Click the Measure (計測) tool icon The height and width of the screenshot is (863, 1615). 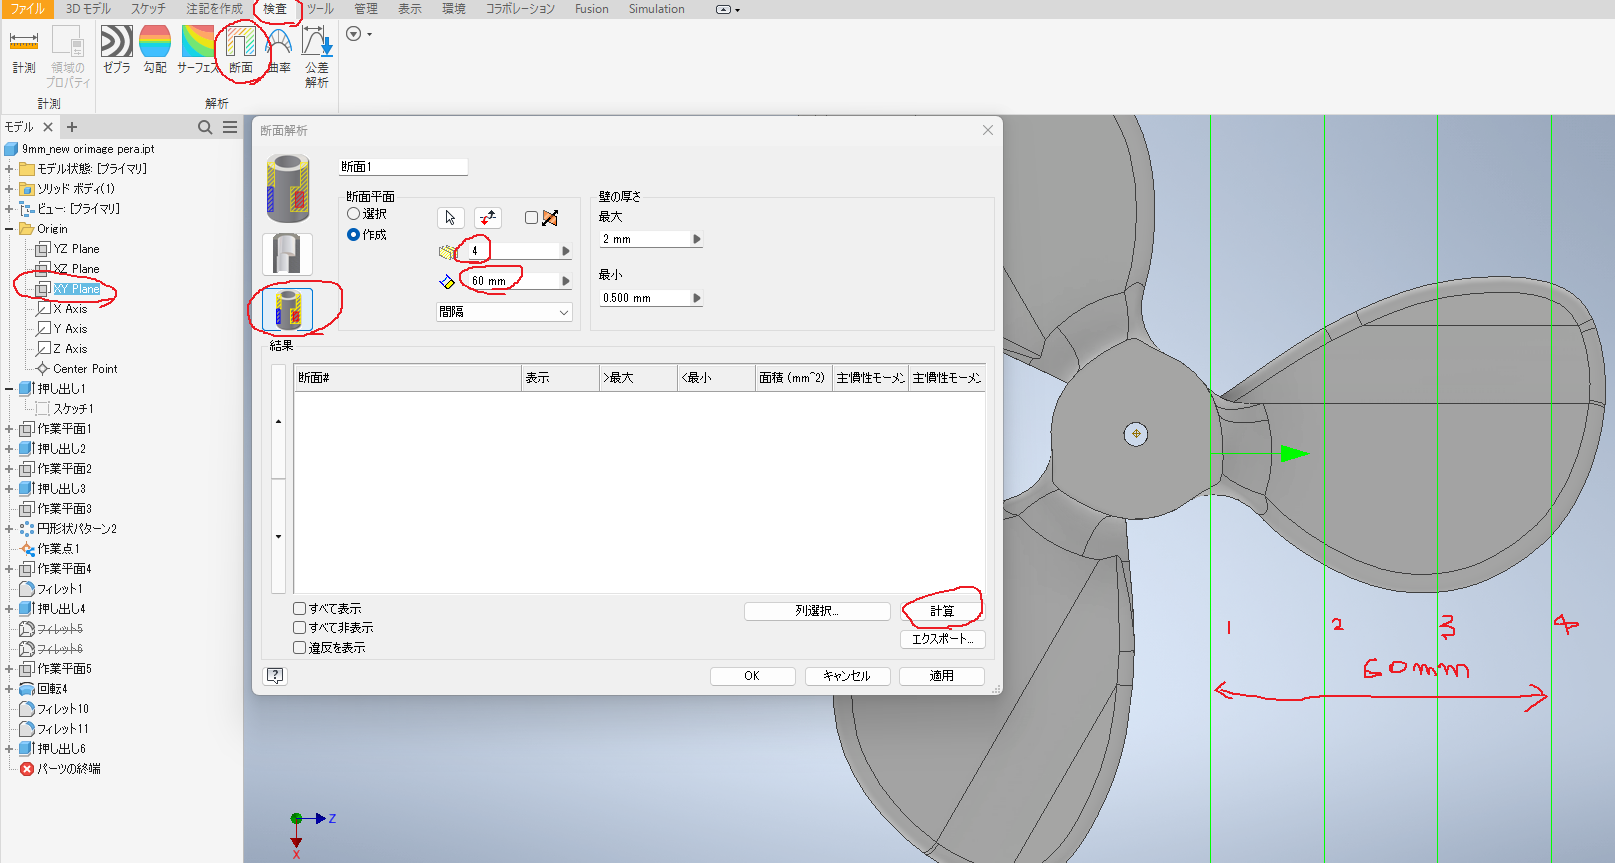(24, 50)
